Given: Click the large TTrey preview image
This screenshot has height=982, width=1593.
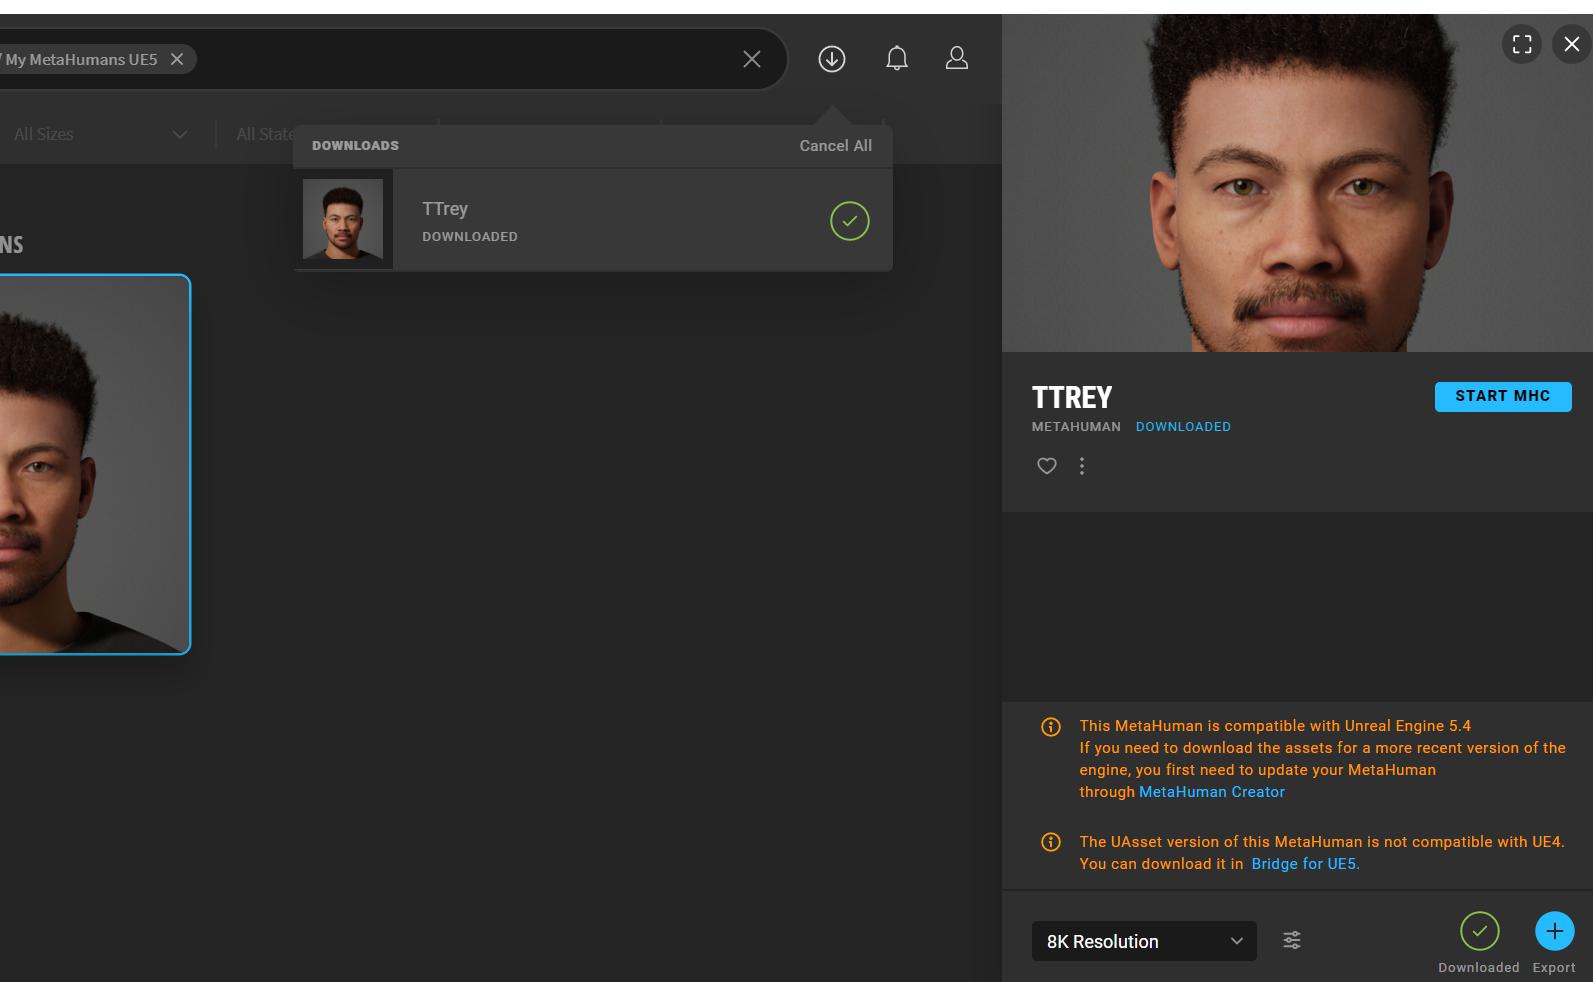Looking at the screenshot, I should 1297,183.
